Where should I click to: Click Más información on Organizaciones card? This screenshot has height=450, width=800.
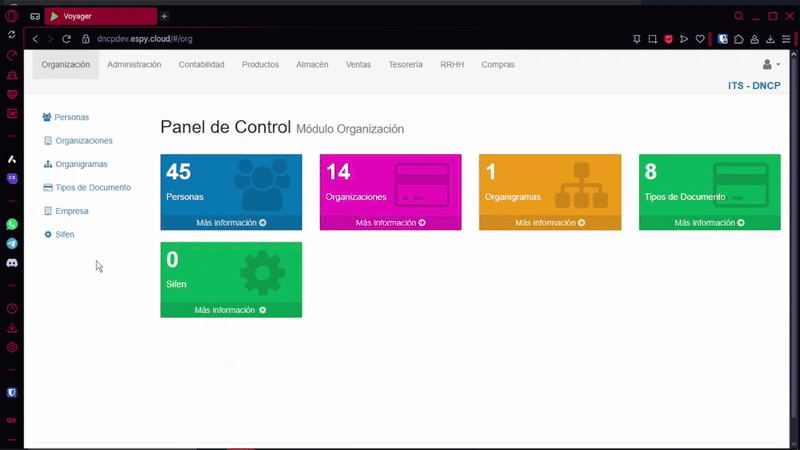pos(390,223)
